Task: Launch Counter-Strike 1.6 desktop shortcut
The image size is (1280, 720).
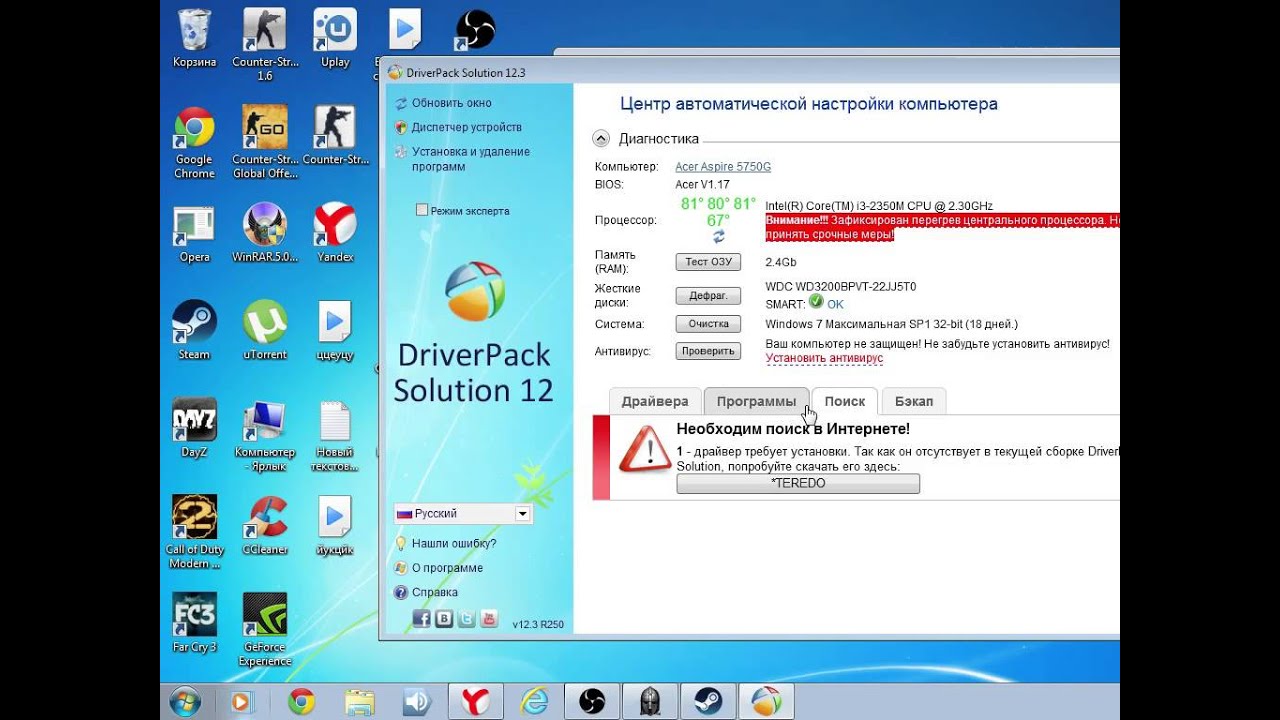Action: coord(265,44)
